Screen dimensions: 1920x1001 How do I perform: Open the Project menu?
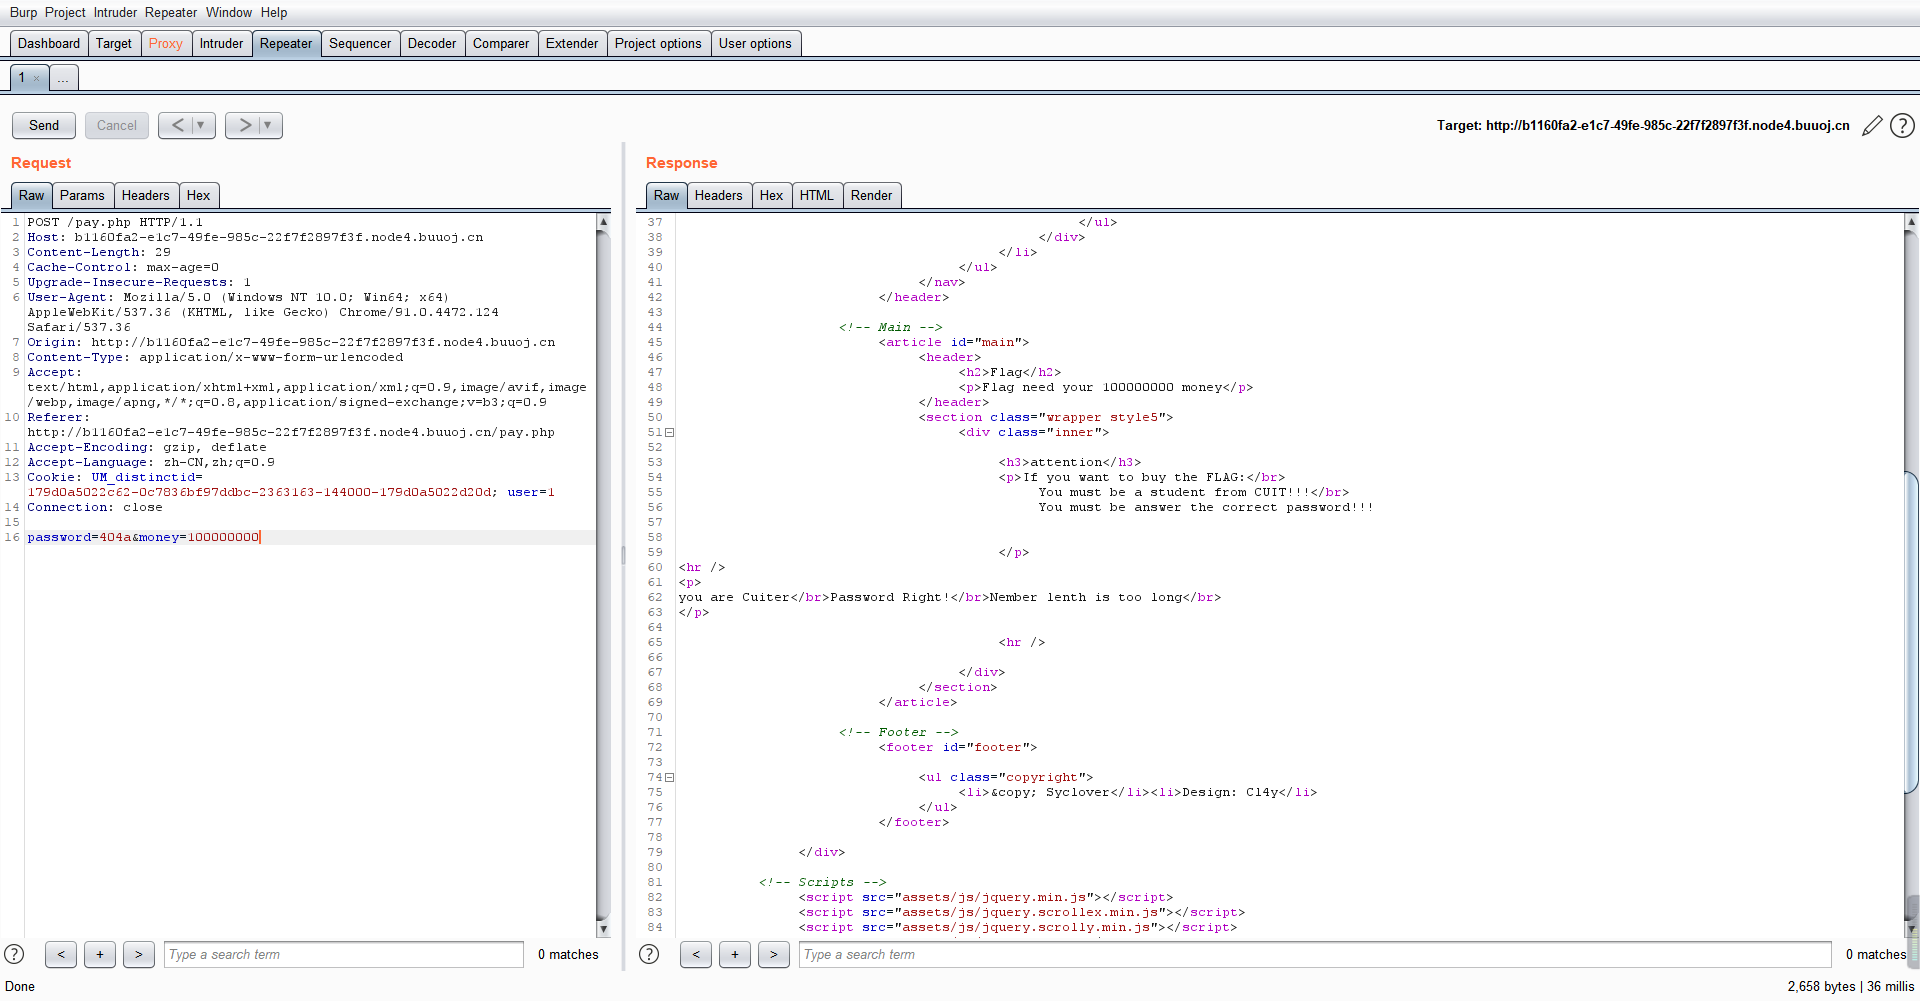tap(65, 12)
